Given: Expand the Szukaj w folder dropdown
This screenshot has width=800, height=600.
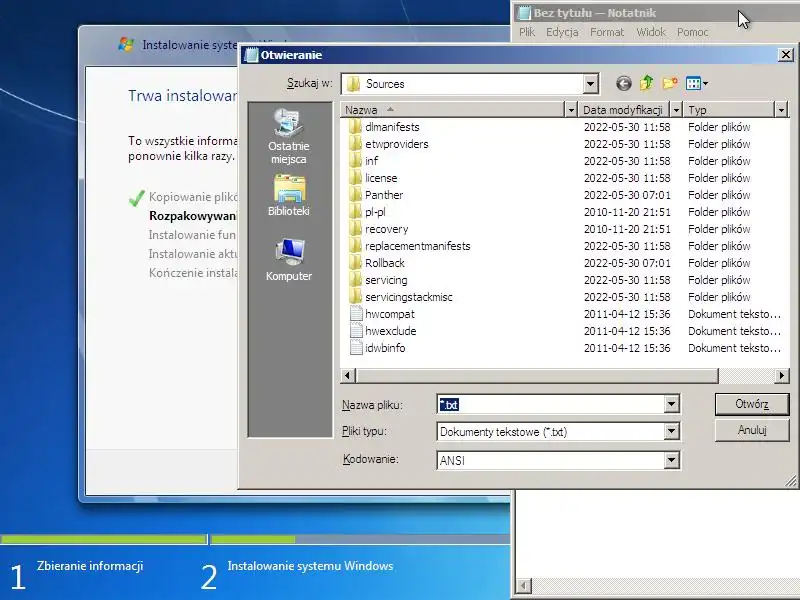Looking at the screenshot, I should point(590,84).
